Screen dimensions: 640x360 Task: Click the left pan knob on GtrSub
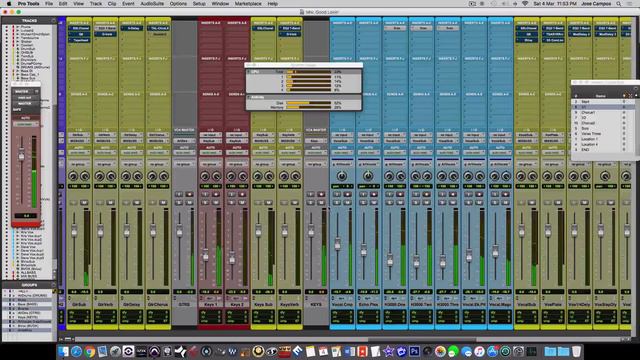click(x=73, y=176)
